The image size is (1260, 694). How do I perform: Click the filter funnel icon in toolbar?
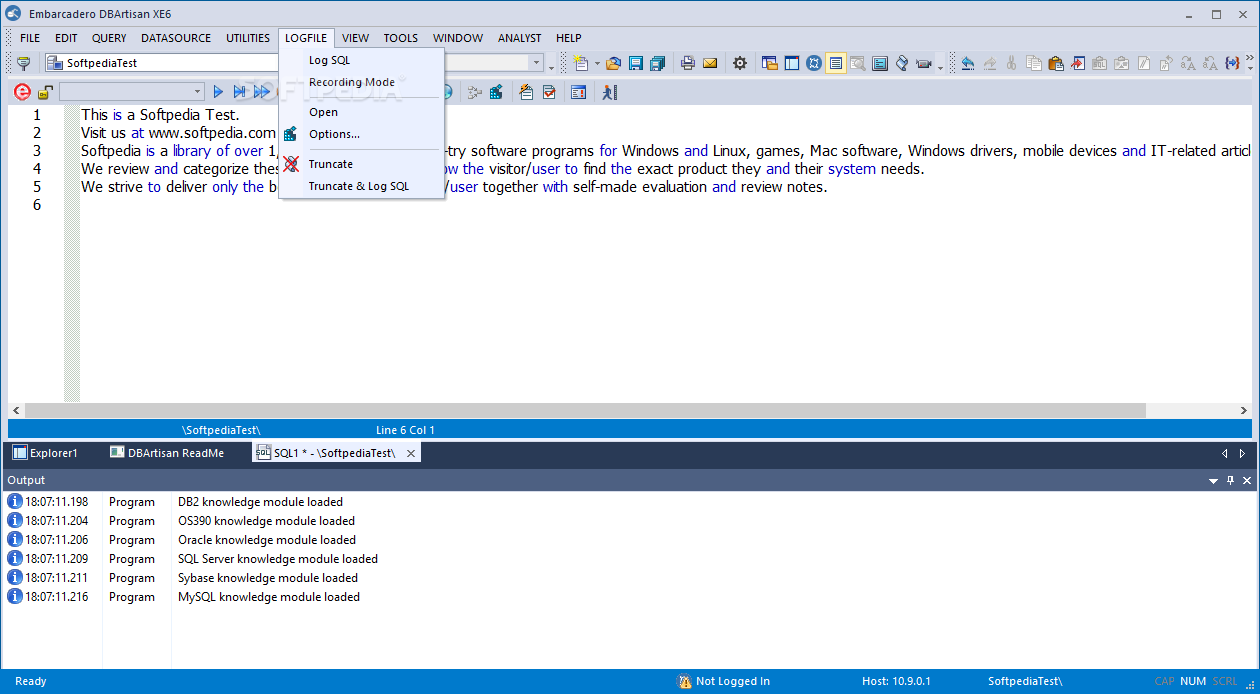click(24, 63)
